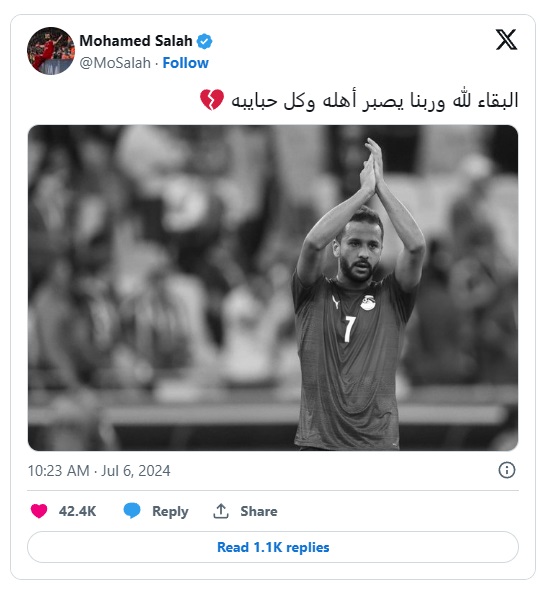Open the tweet info circle icon
The width and height of the screenshot is (546, 591).
click(x=507, y=470)
